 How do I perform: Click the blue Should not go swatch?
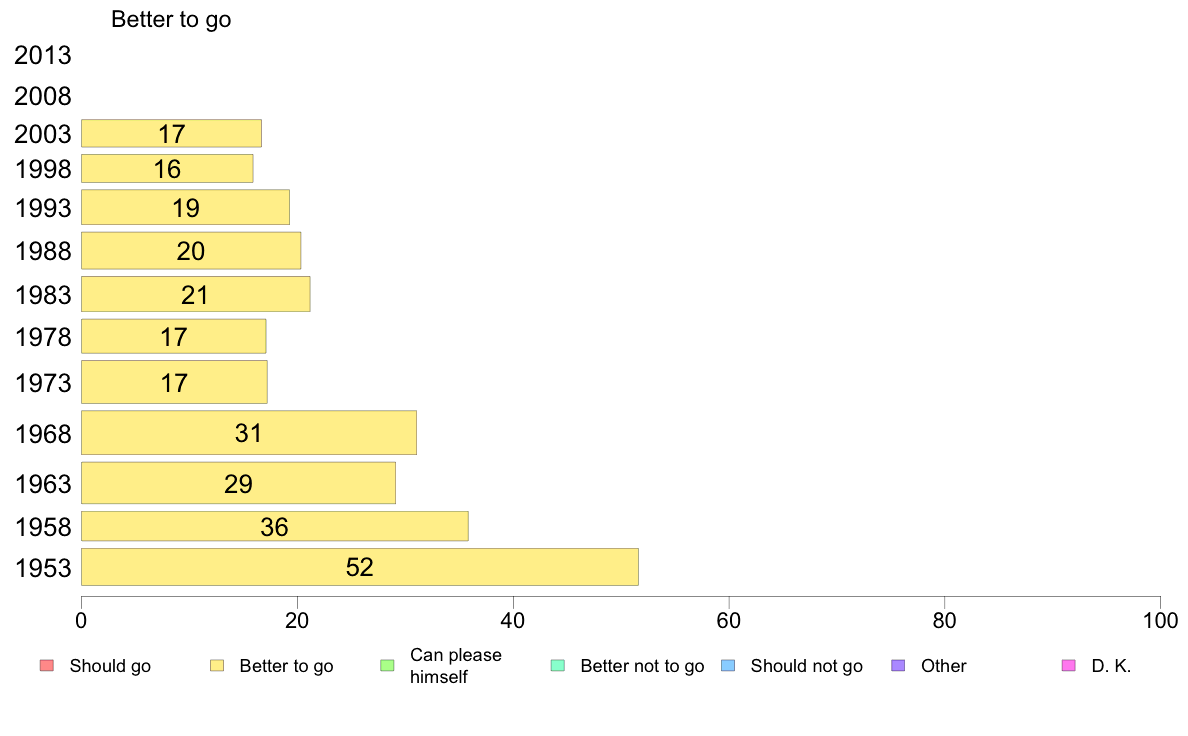pyautogui.click(x=727, y=666)
